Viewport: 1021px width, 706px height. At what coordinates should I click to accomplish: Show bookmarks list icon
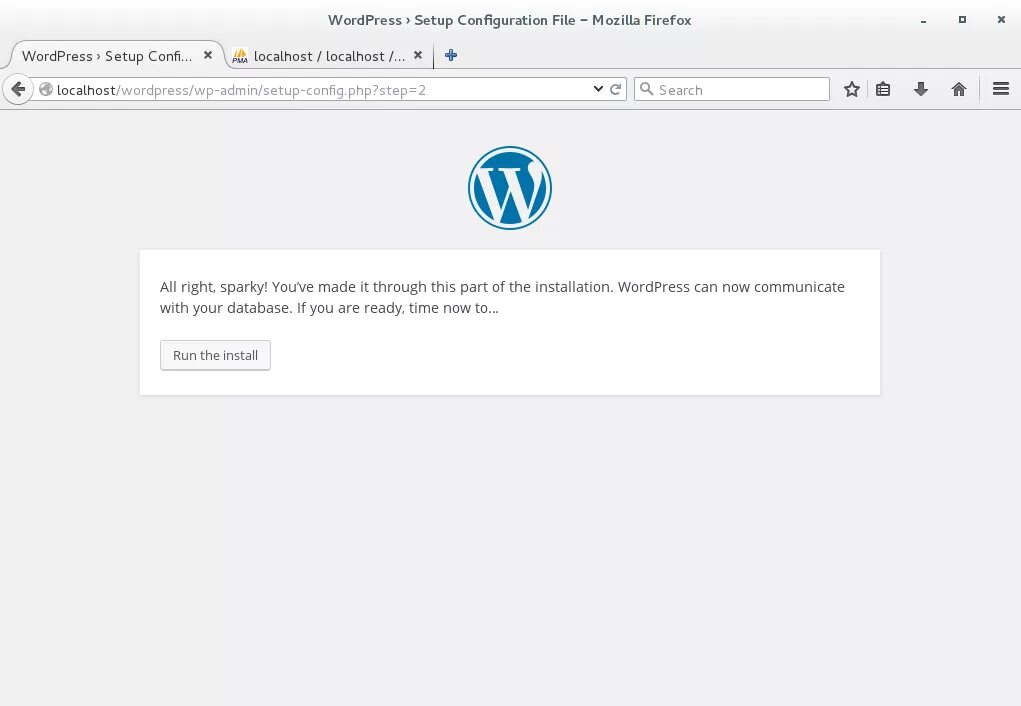tap(883, 89)
